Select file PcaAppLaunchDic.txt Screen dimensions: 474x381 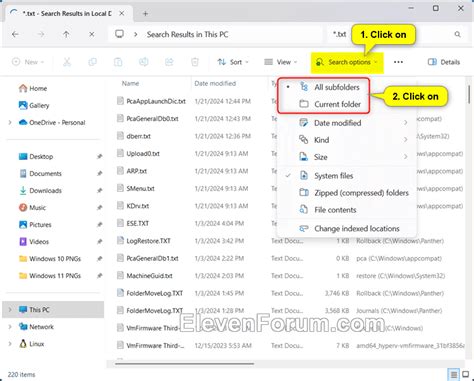coord(151,101)
